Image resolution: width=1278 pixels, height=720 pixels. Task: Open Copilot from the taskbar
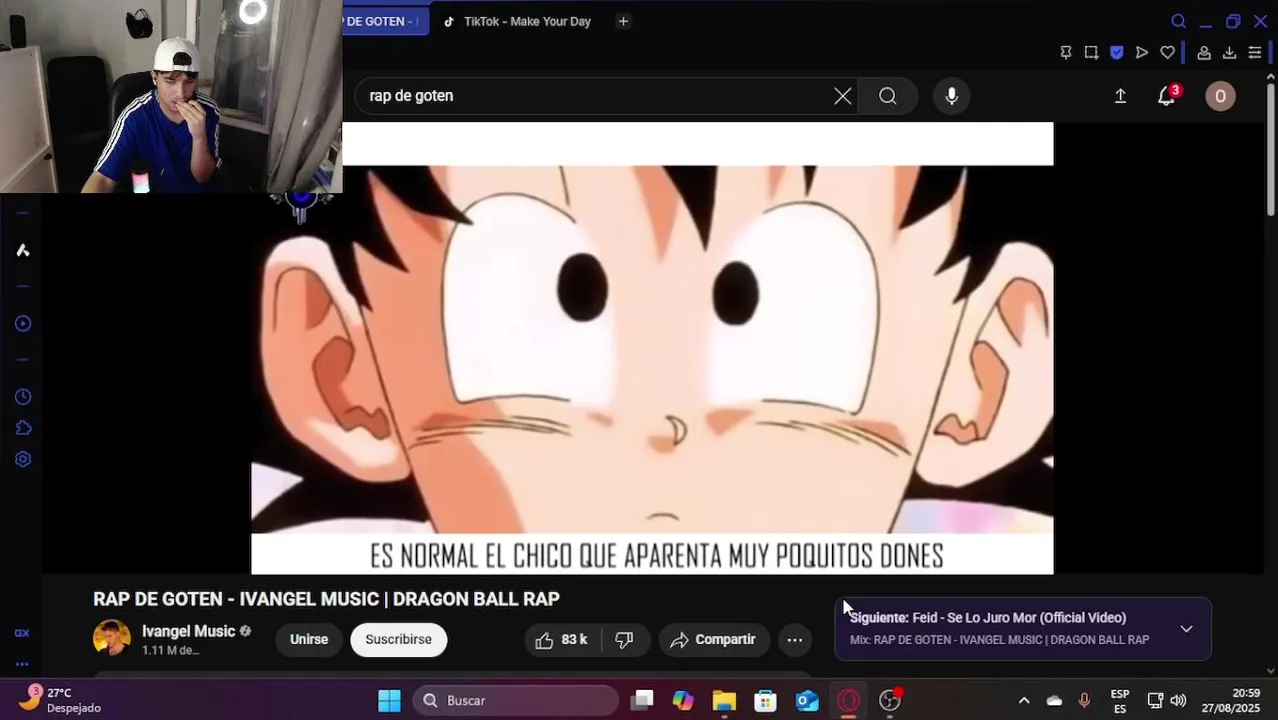click(x=683, y=700)
